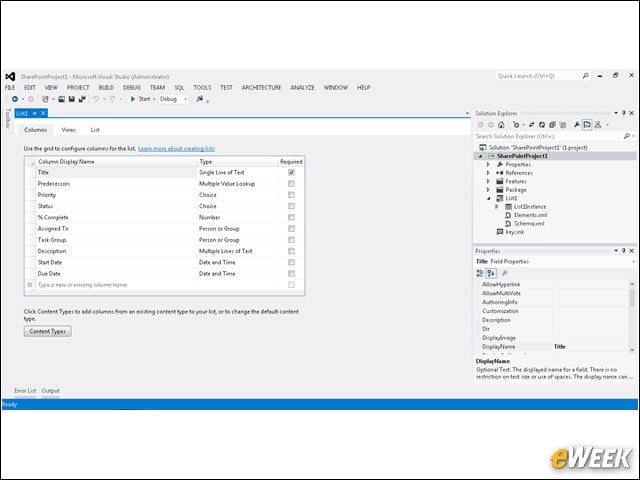Screen dimensions: 640x480
Task: Check Required for the Priority column
Action: click(x=291, y=195)
